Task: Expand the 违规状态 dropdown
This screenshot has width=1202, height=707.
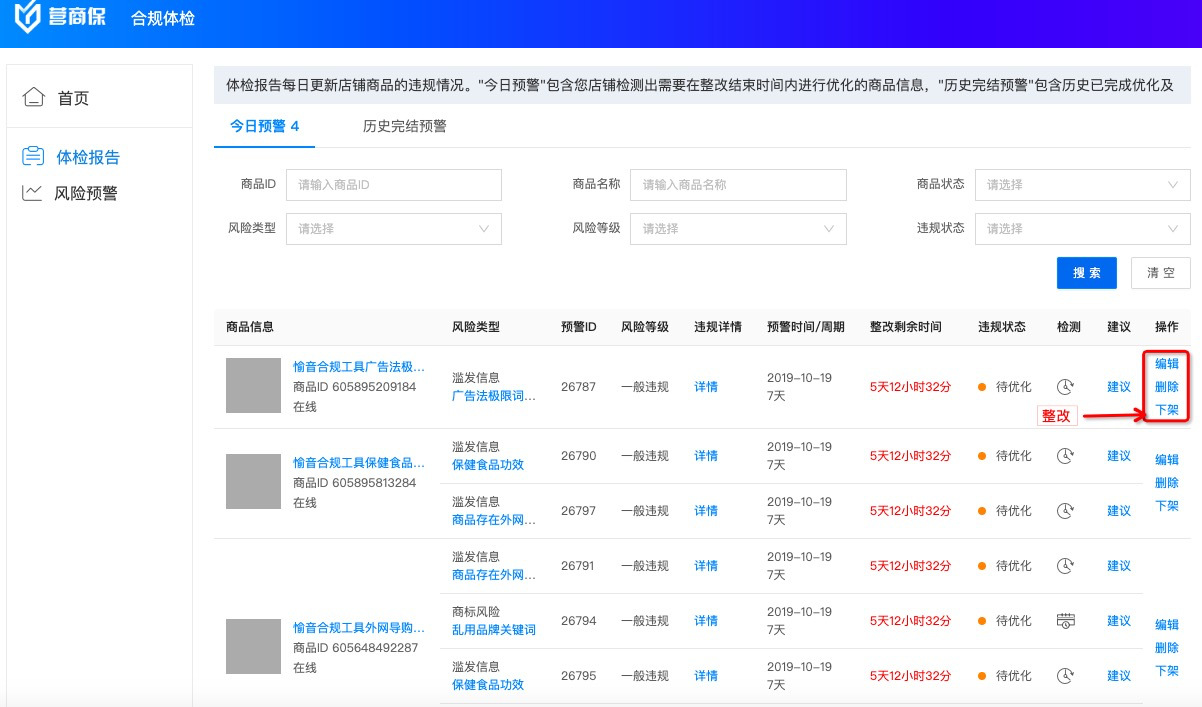Action: pos(1082,229)
